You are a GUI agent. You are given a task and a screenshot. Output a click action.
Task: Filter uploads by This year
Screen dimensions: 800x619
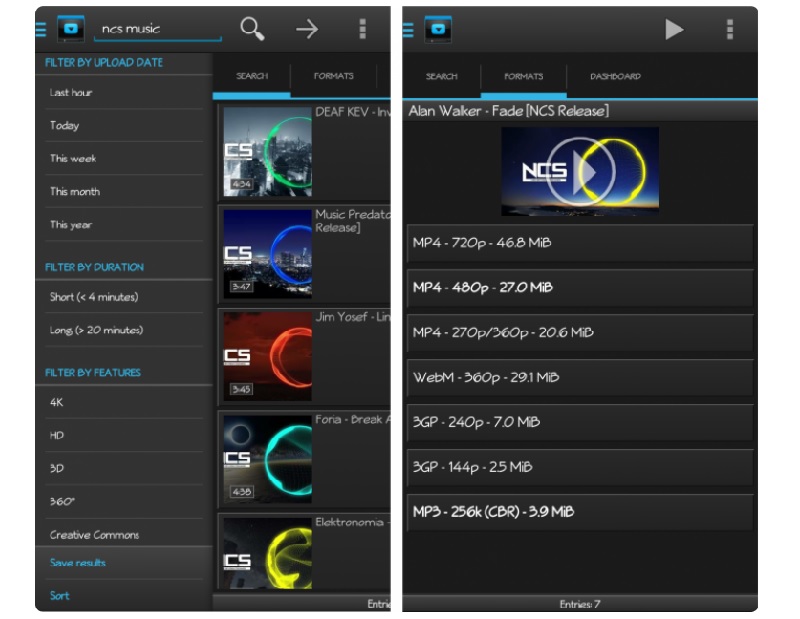pyautogui.click(x=124, y=225)
